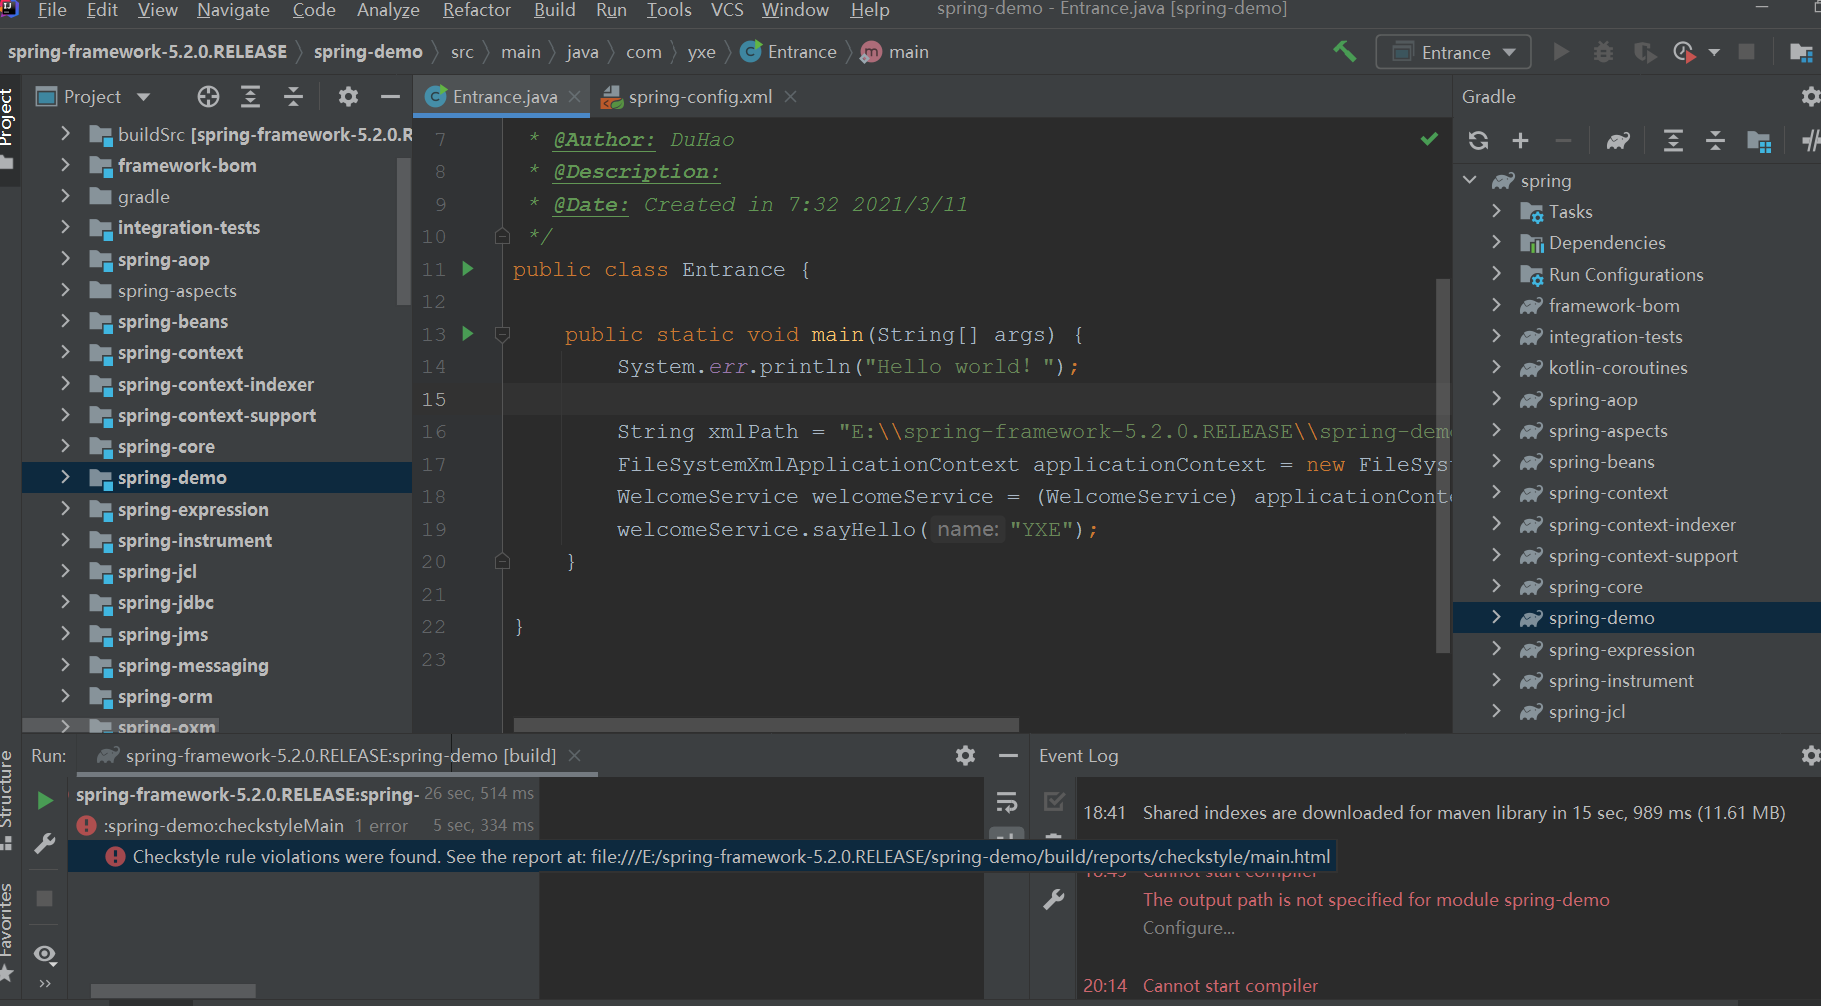Select the Entrance.java editor tab
Viewport: 1821px width, 1006px height.
tap(504, 97)
